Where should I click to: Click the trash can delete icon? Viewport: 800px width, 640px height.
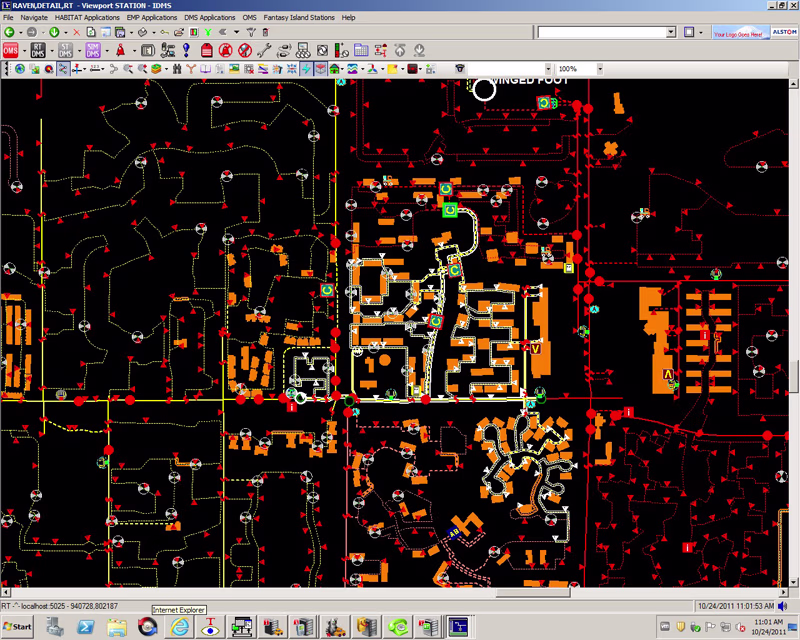coord(265,32)
